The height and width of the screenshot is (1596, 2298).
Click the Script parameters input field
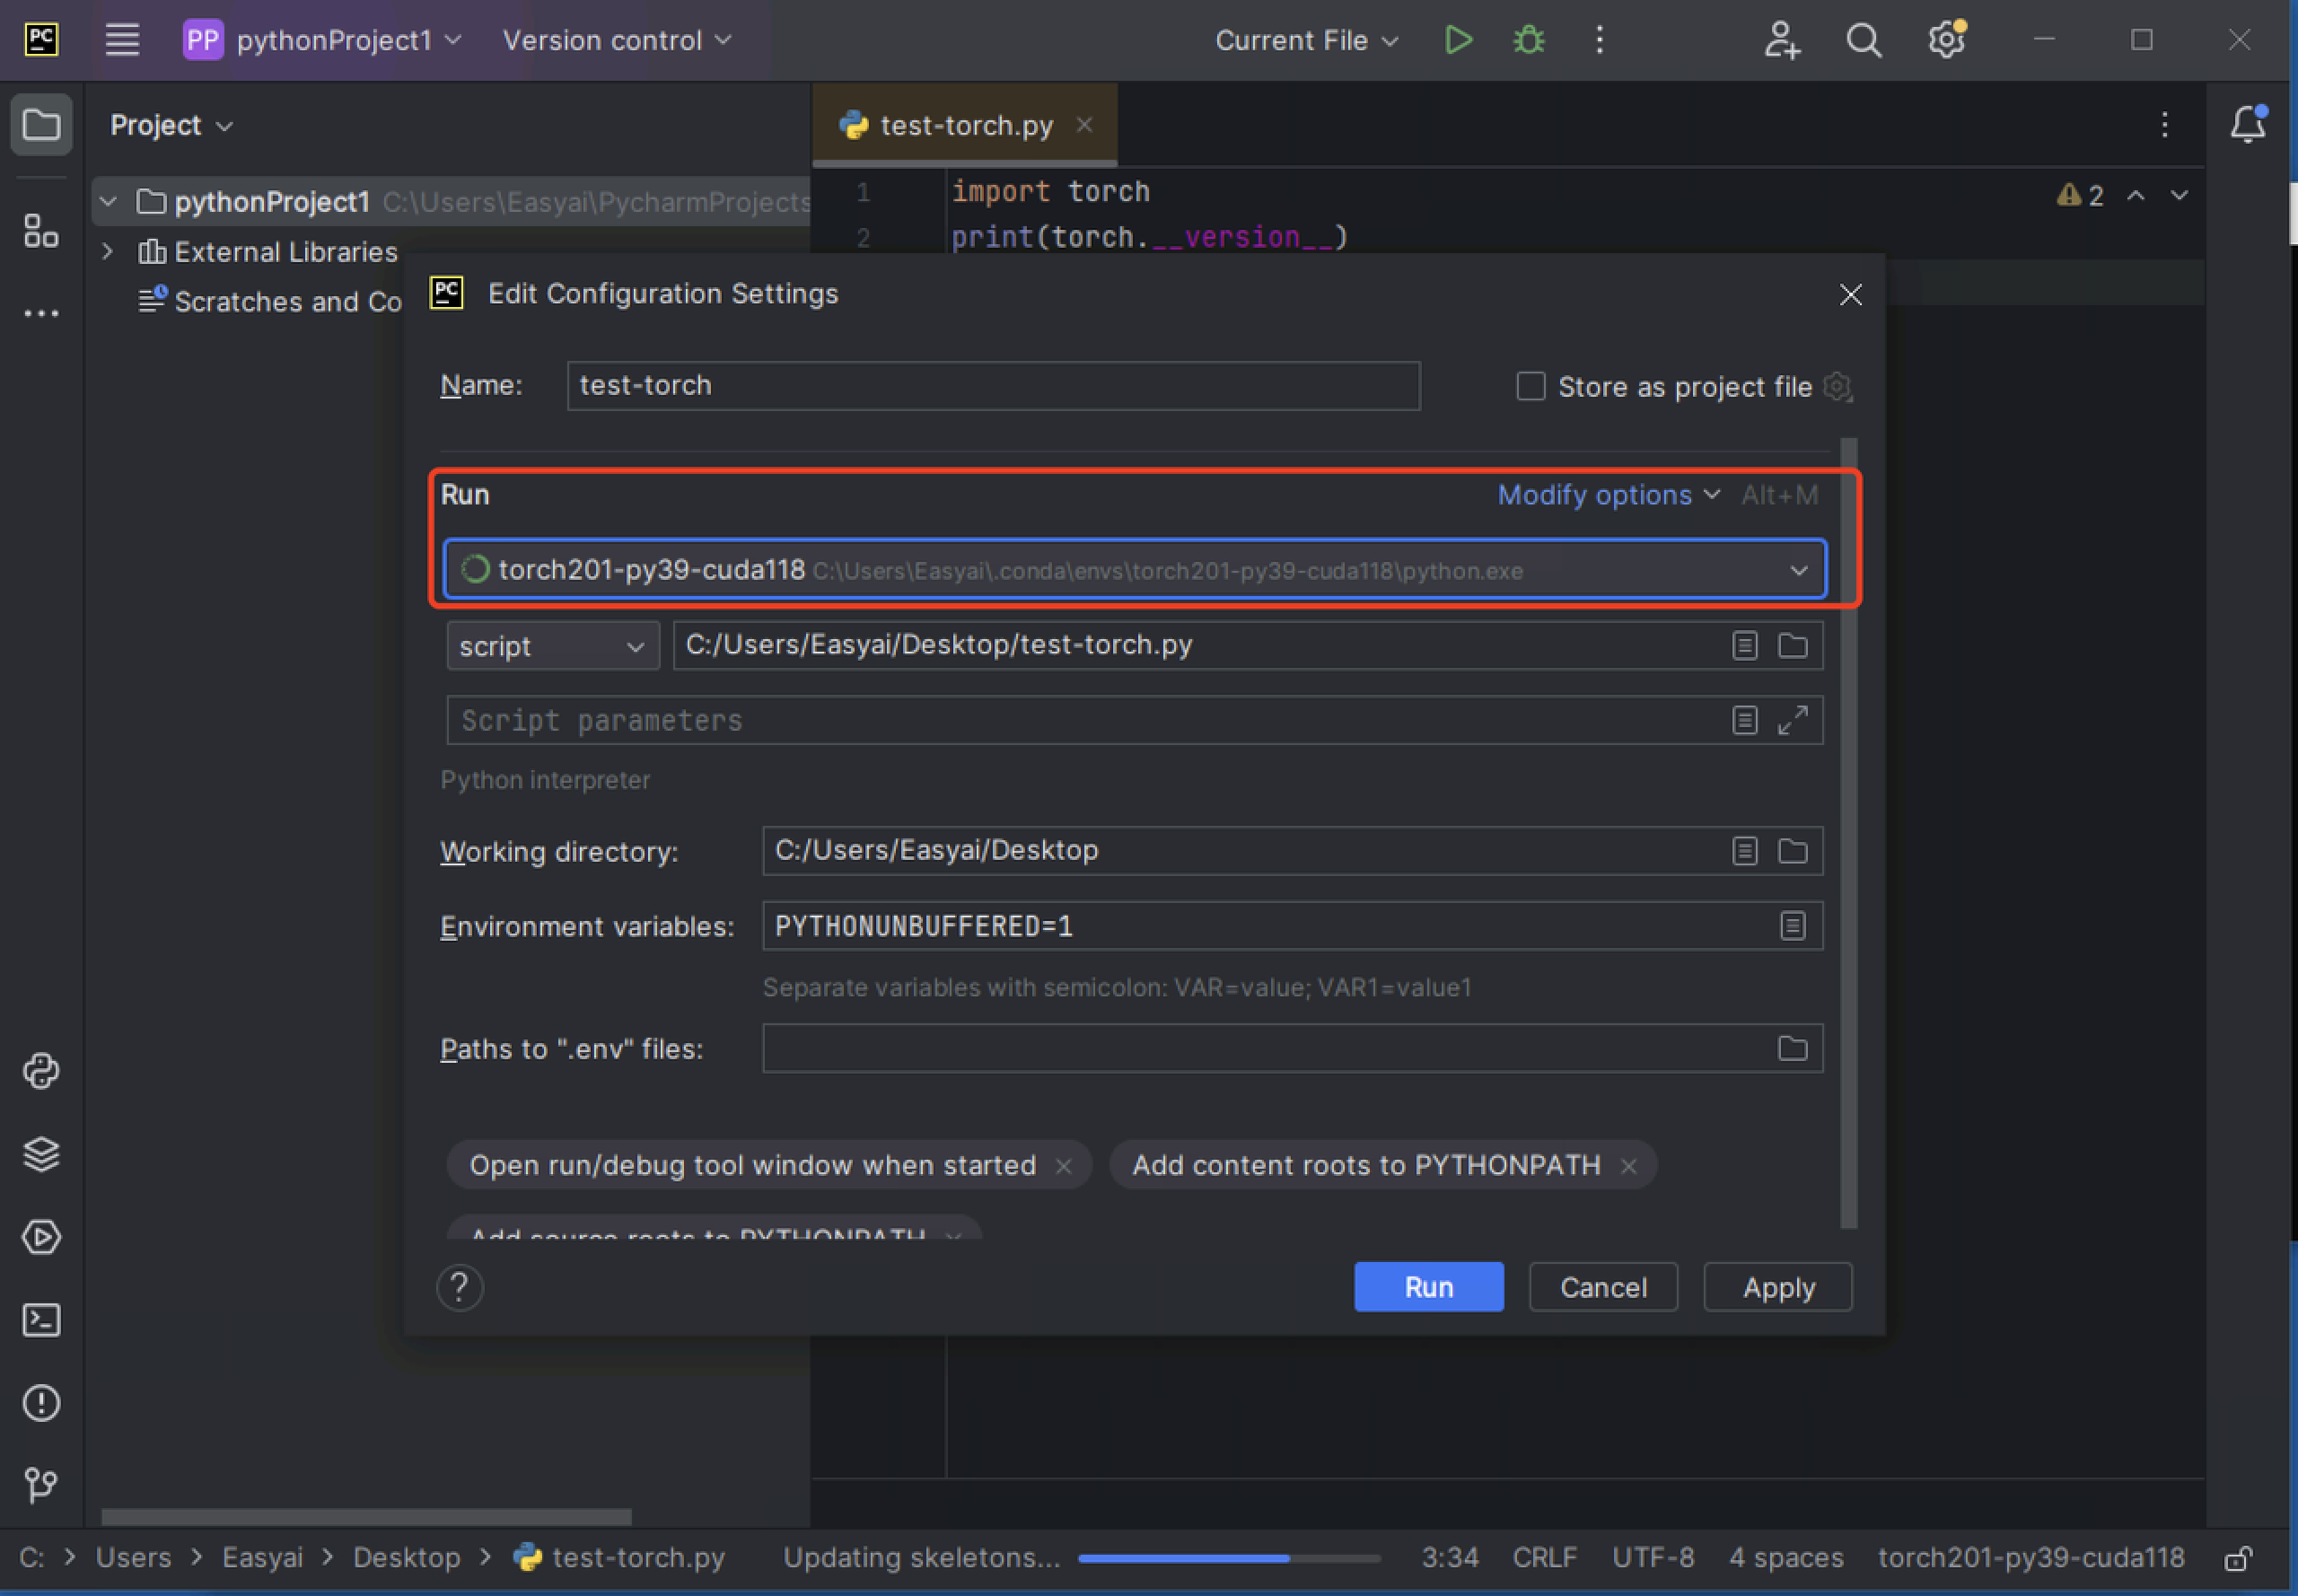(x=1134, y=720)
